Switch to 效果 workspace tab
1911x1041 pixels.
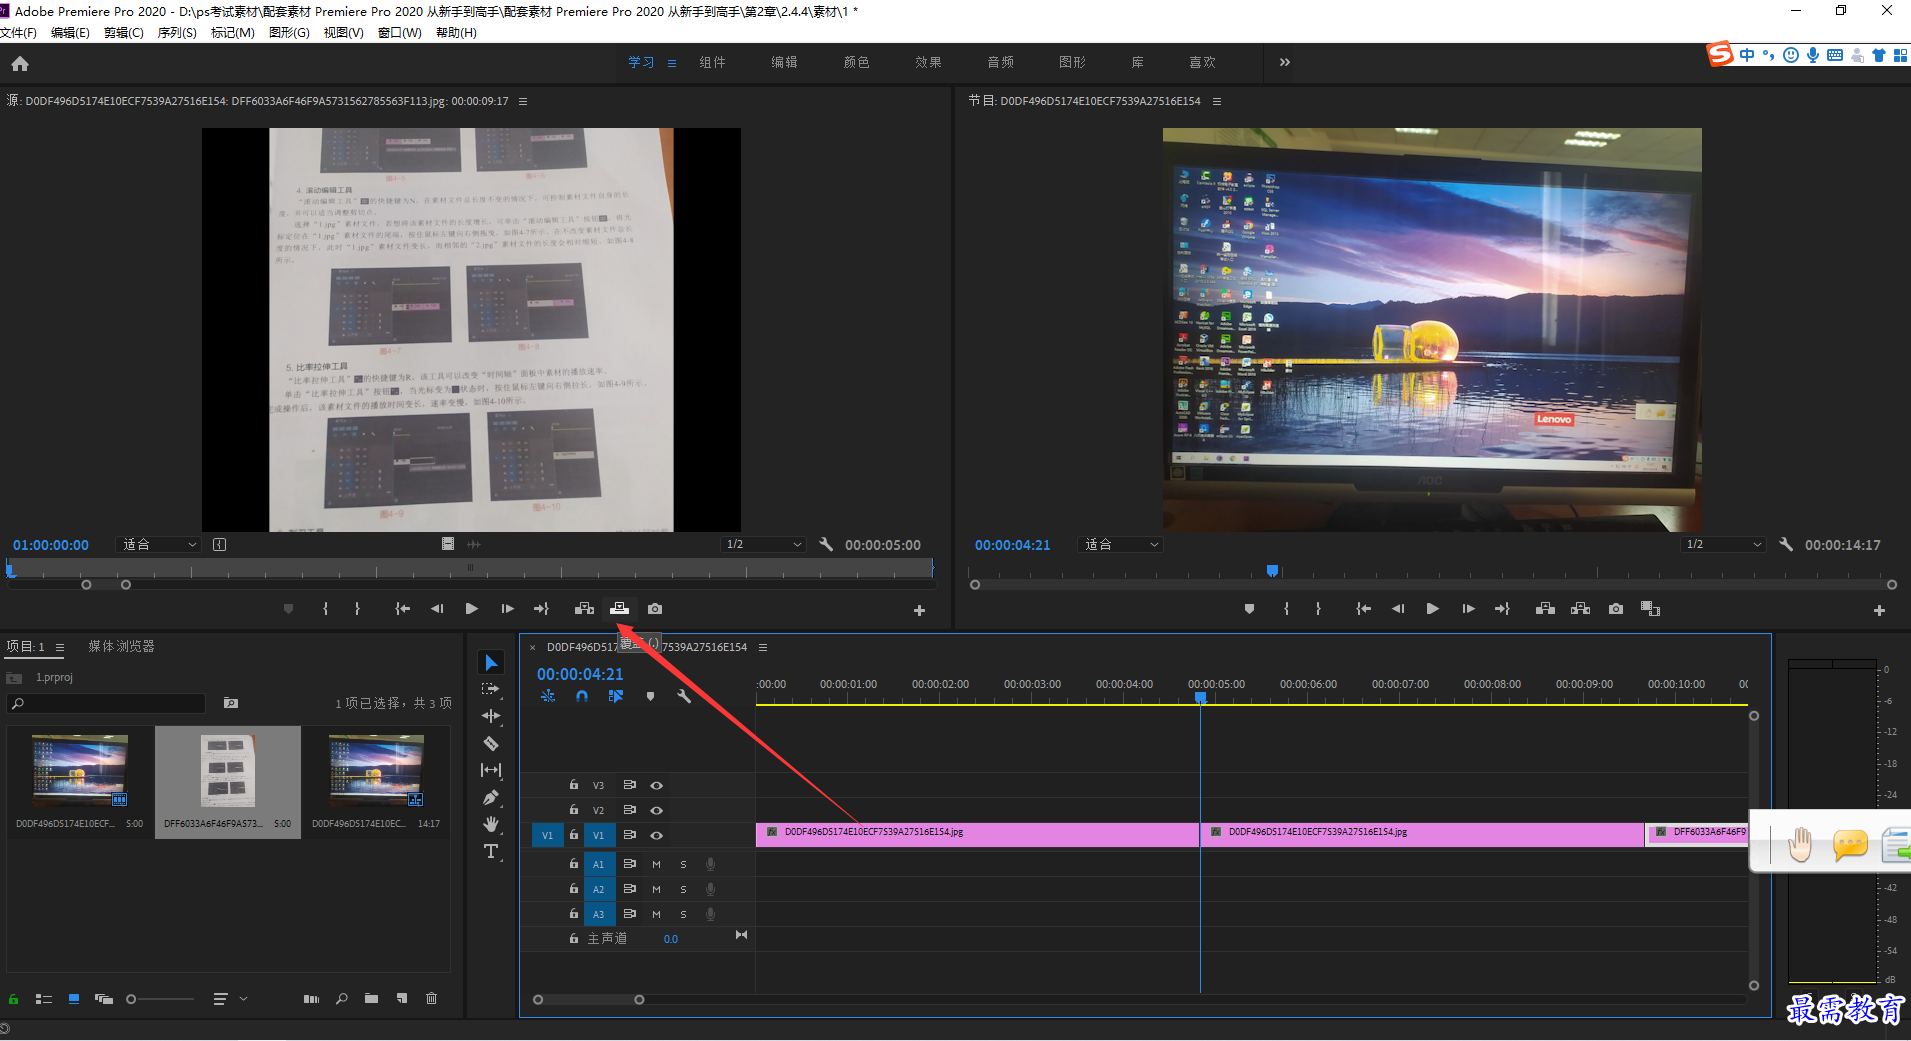[x=928, y=62]
